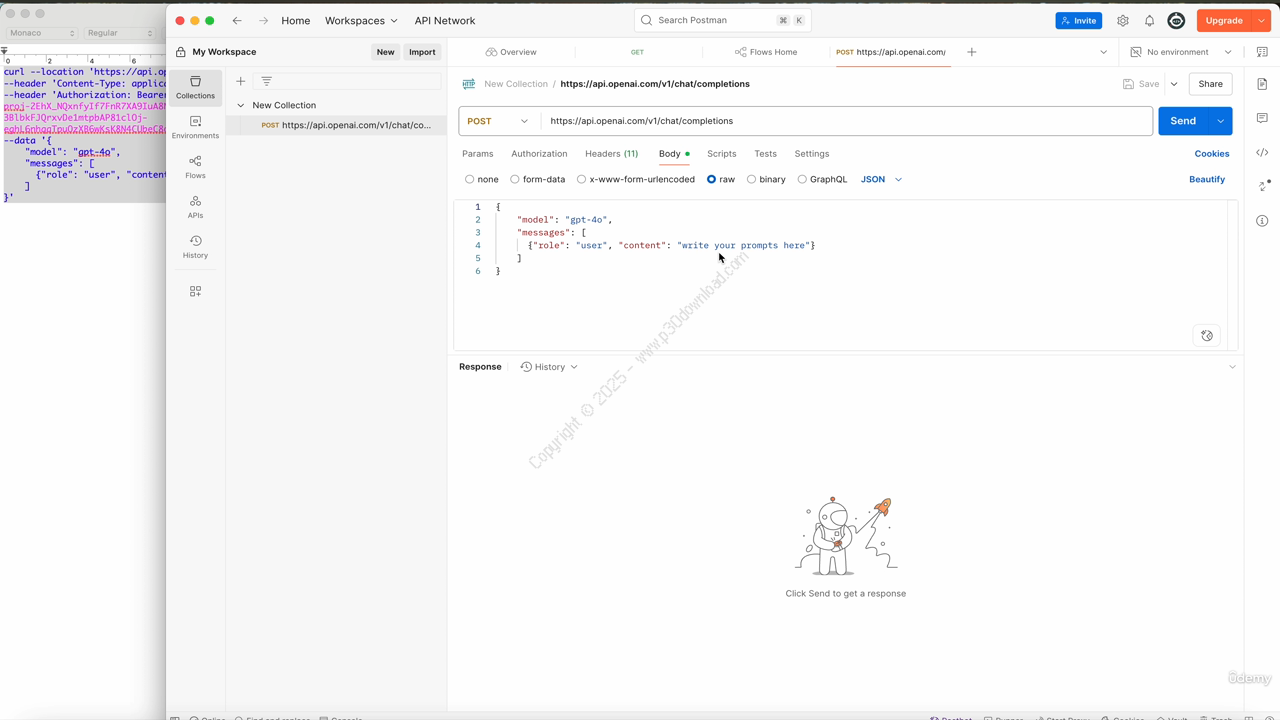1280x720 pixels.
Task: Go back with the left arrow
Action: pos(237,20)
